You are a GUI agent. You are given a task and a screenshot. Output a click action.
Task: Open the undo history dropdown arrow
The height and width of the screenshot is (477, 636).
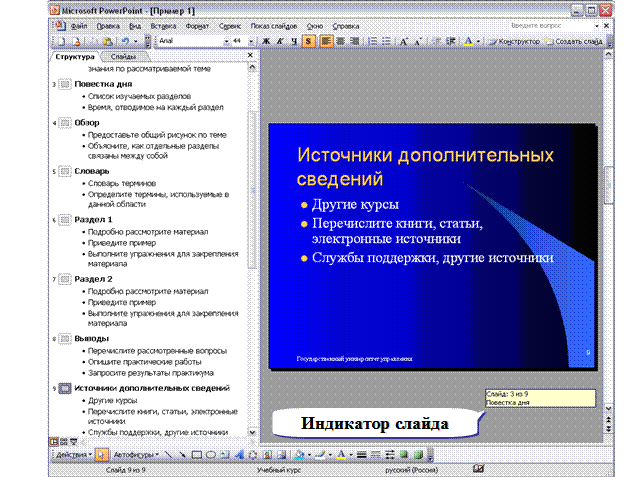coord(136,41)
